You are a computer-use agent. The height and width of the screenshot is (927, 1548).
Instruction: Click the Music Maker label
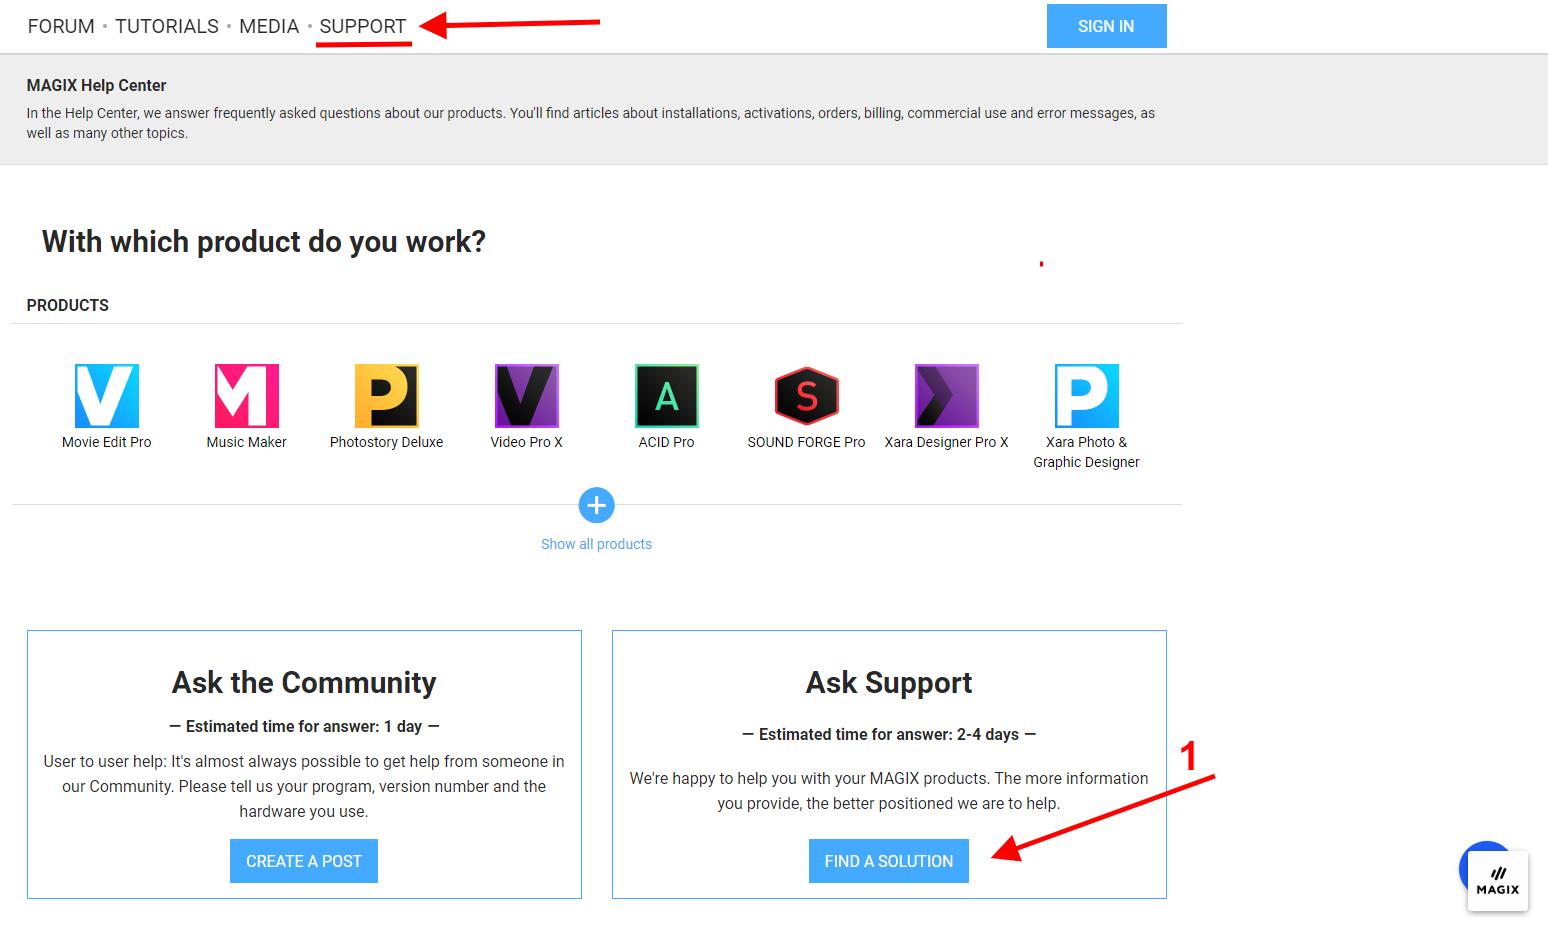247,442
